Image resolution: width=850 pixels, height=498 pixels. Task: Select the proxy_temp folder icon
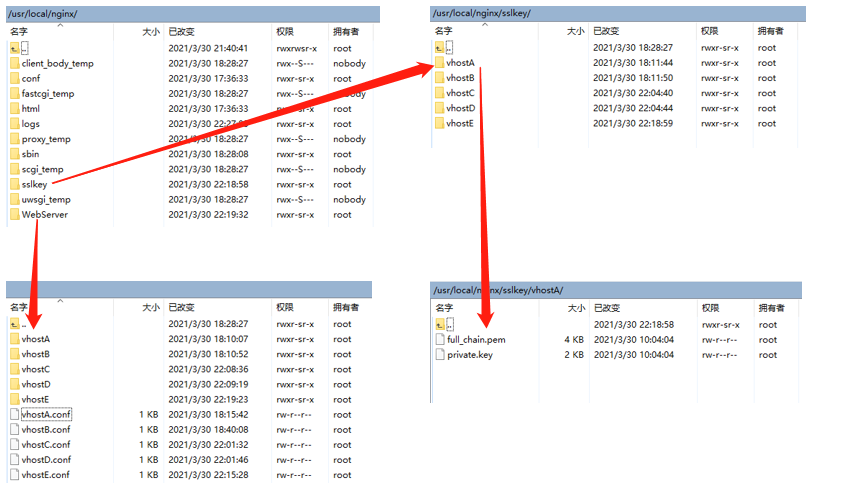click(x=15, y=139)
